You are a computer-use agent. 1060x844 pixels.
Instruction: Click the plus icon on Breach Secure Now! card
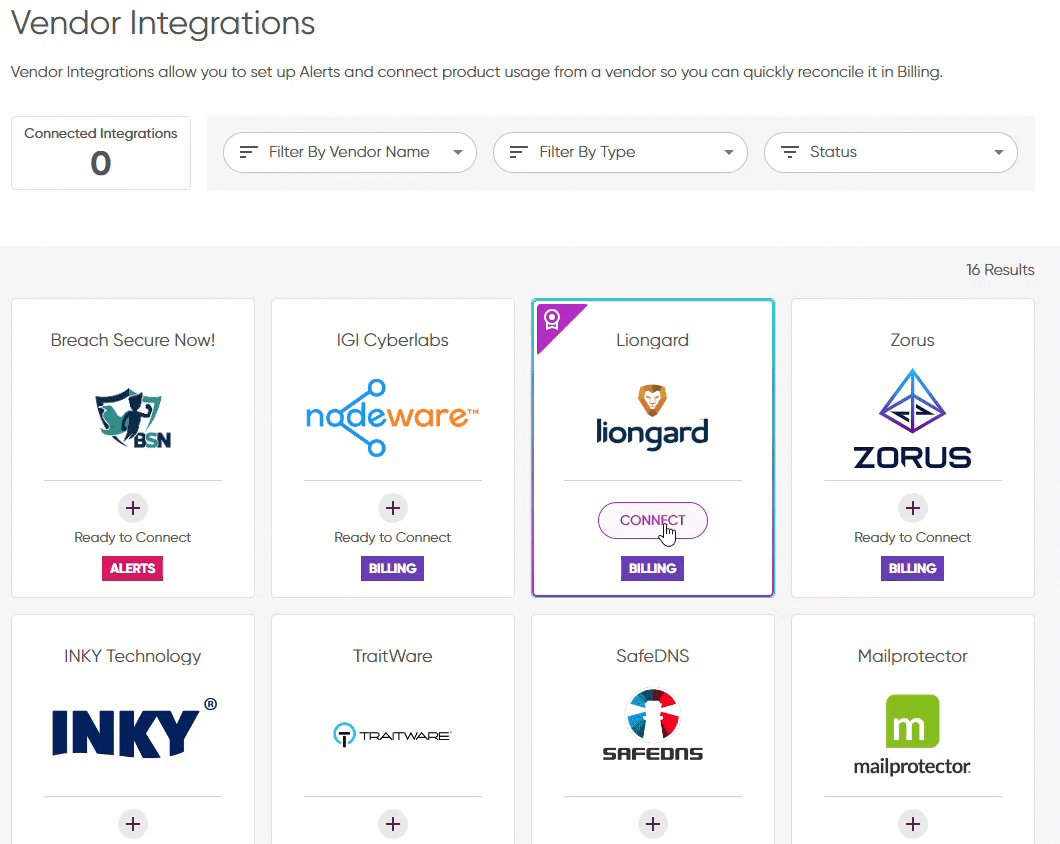pyautogui.click(x=133, y=508)
